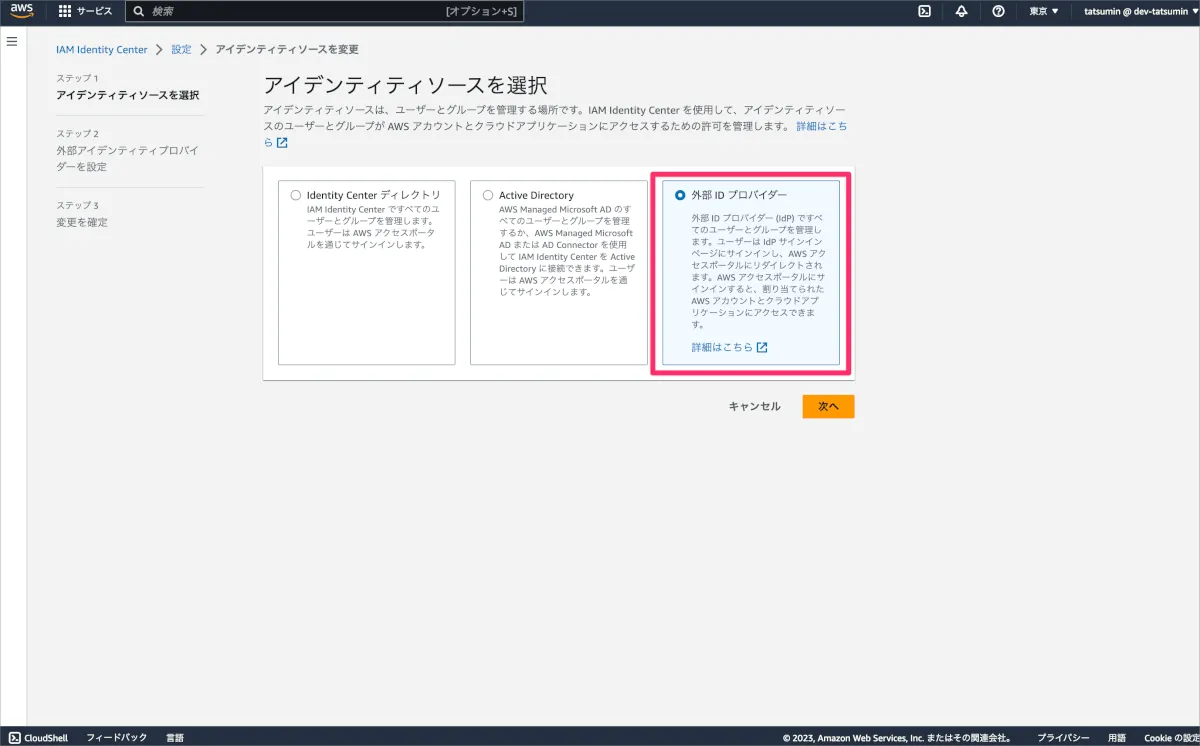Click the 次へ button
1200x746 pixels.
[827, 406]
